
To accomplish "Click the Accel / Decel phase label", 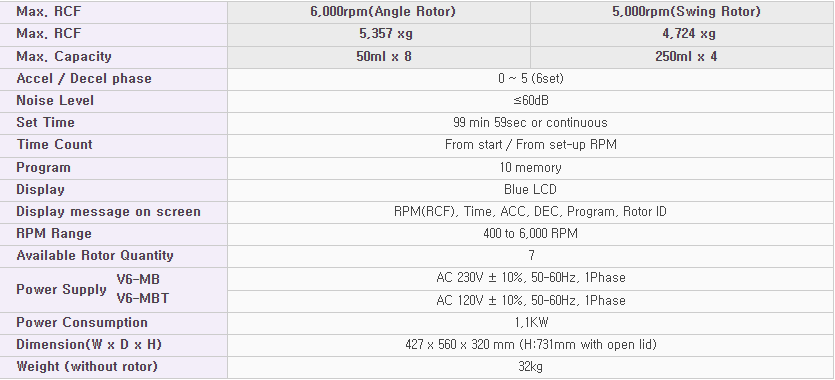I will (84, 79).
